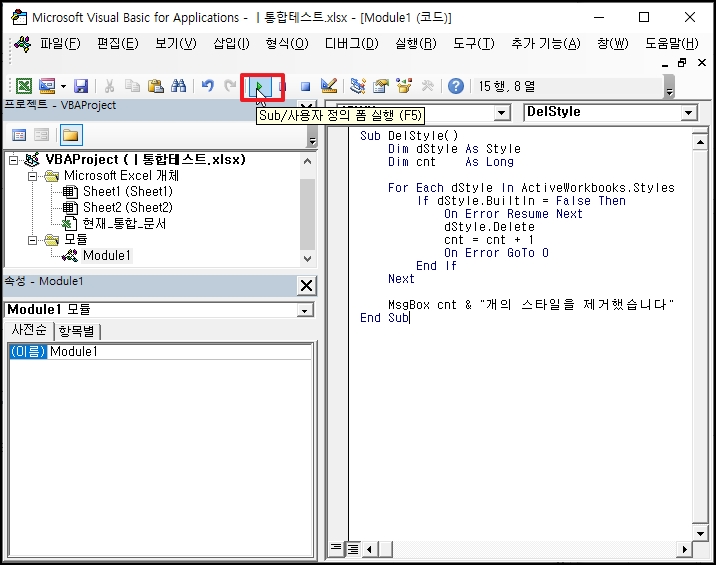Screen dimensions: 716x565
Task: Open the object dropdown in code window
Action: click(502, 113)
